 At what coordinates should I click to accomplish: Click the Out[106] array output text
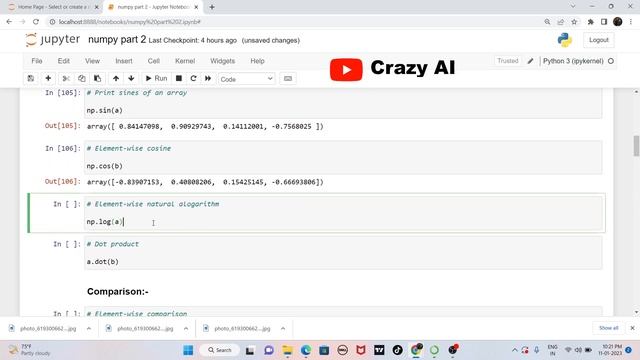(205, 182)
